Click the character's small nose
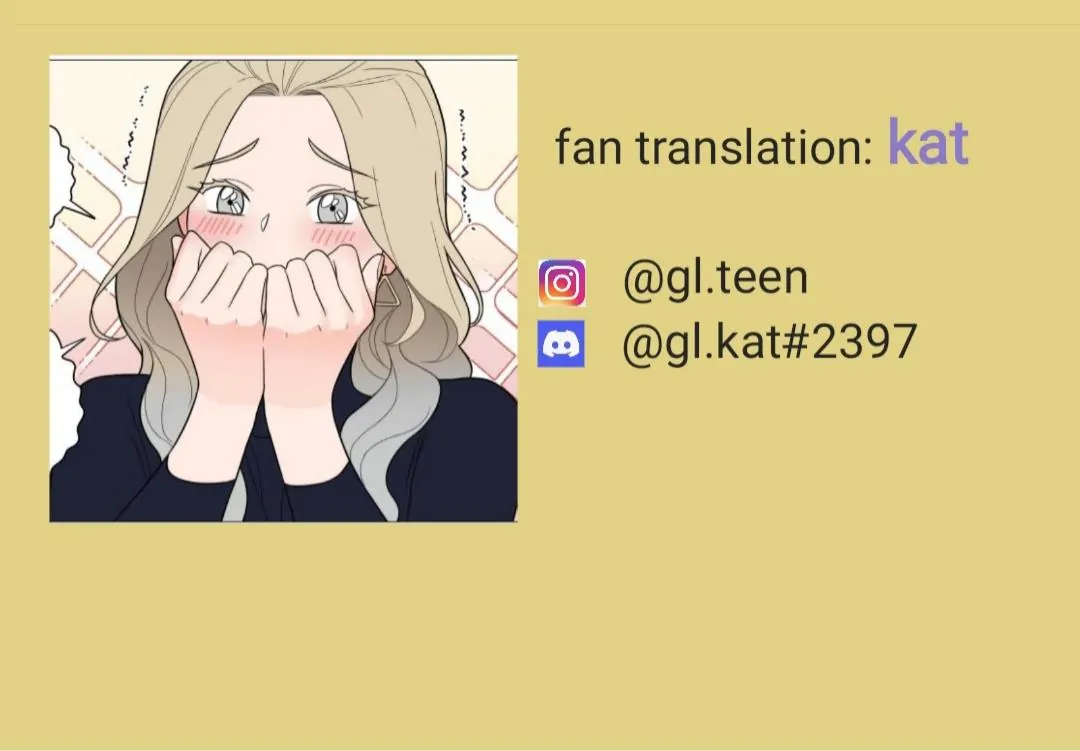 click(265, 222)
